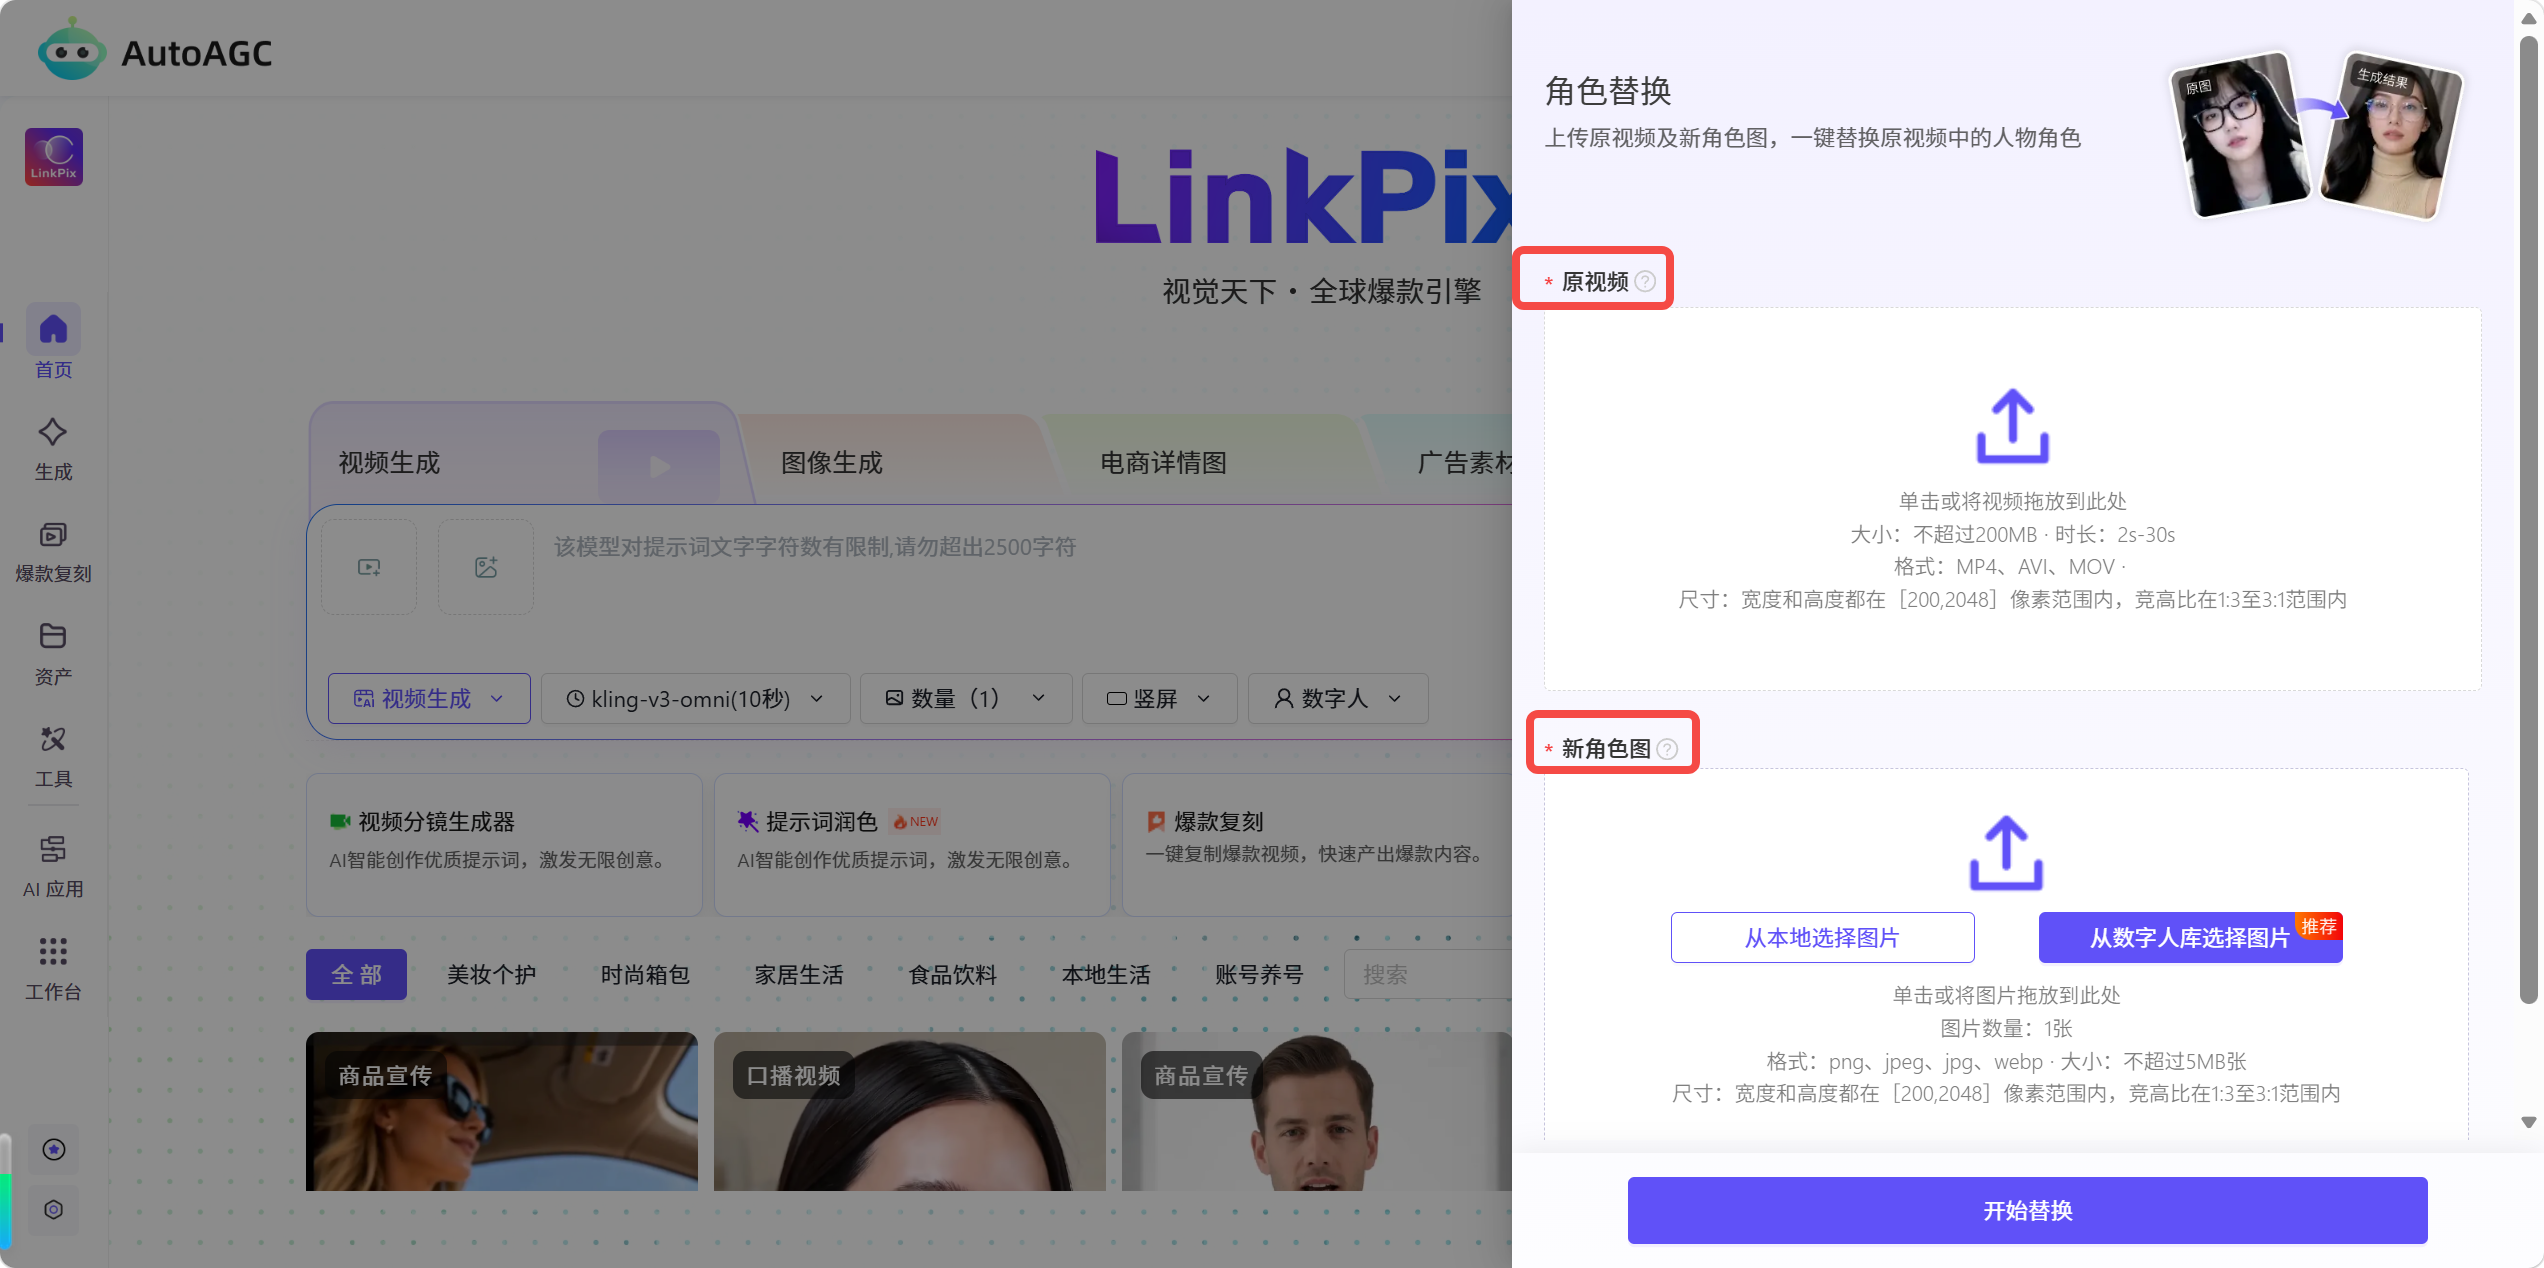
Task: Click 单击或将图片拖放到此处 text
Action: (2006, 995)
